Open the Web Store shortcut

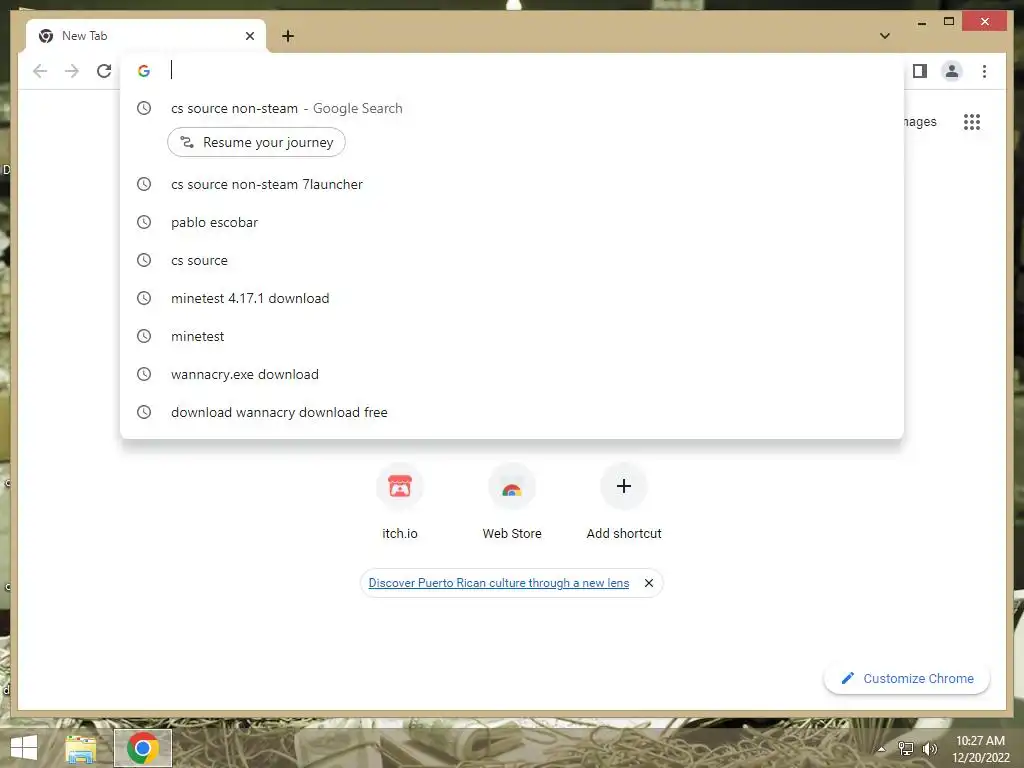(512, 502)
